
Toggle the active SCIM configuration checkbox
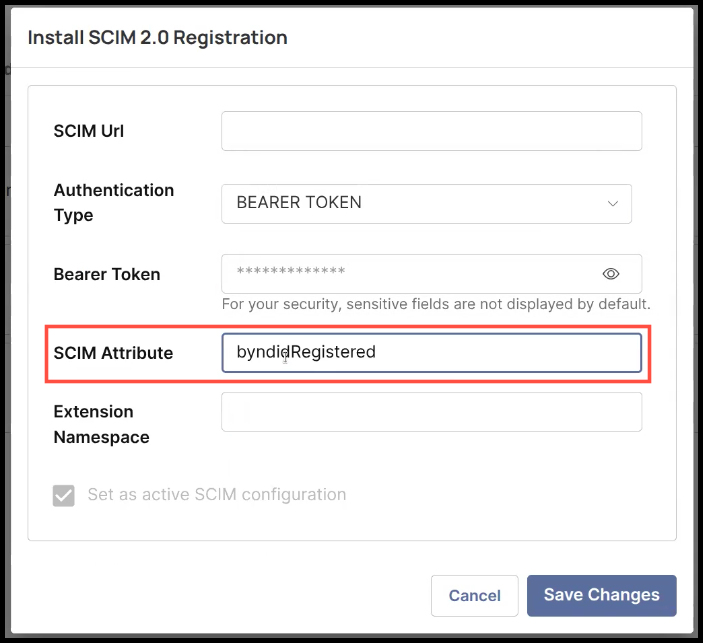coord(64,495)
